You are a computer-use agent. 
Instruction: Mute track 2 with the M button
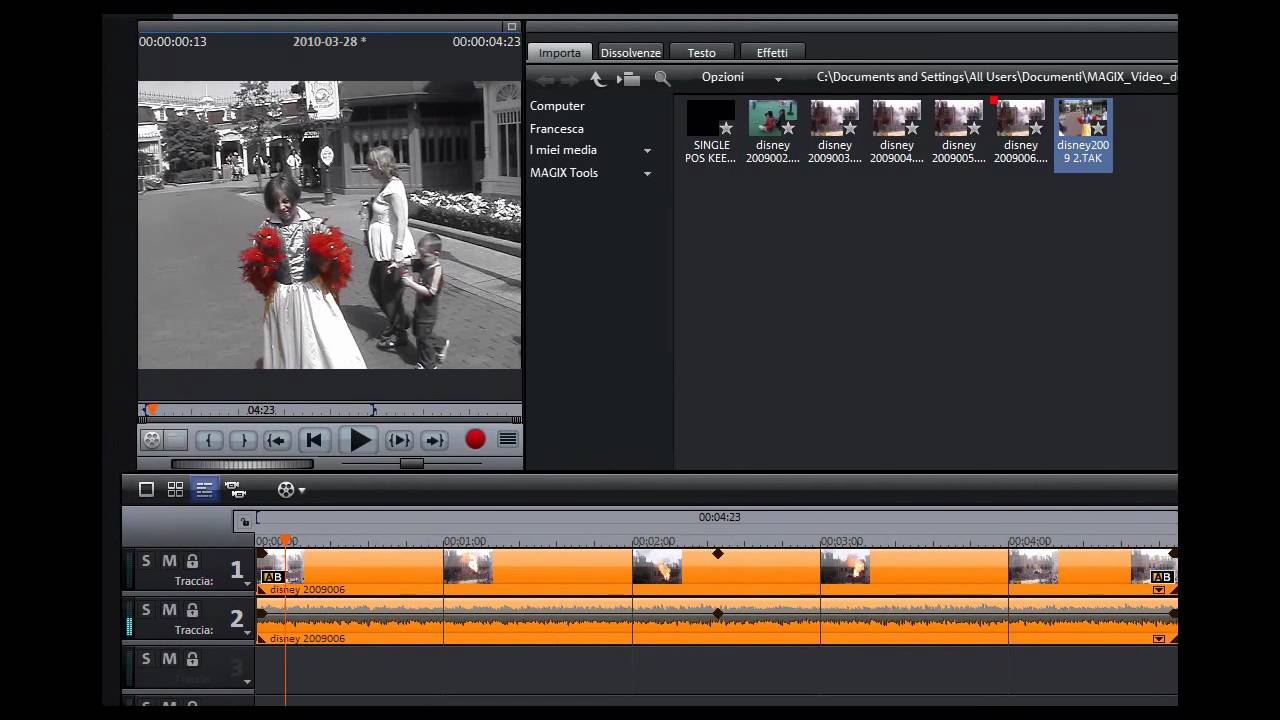click(169, 610)
